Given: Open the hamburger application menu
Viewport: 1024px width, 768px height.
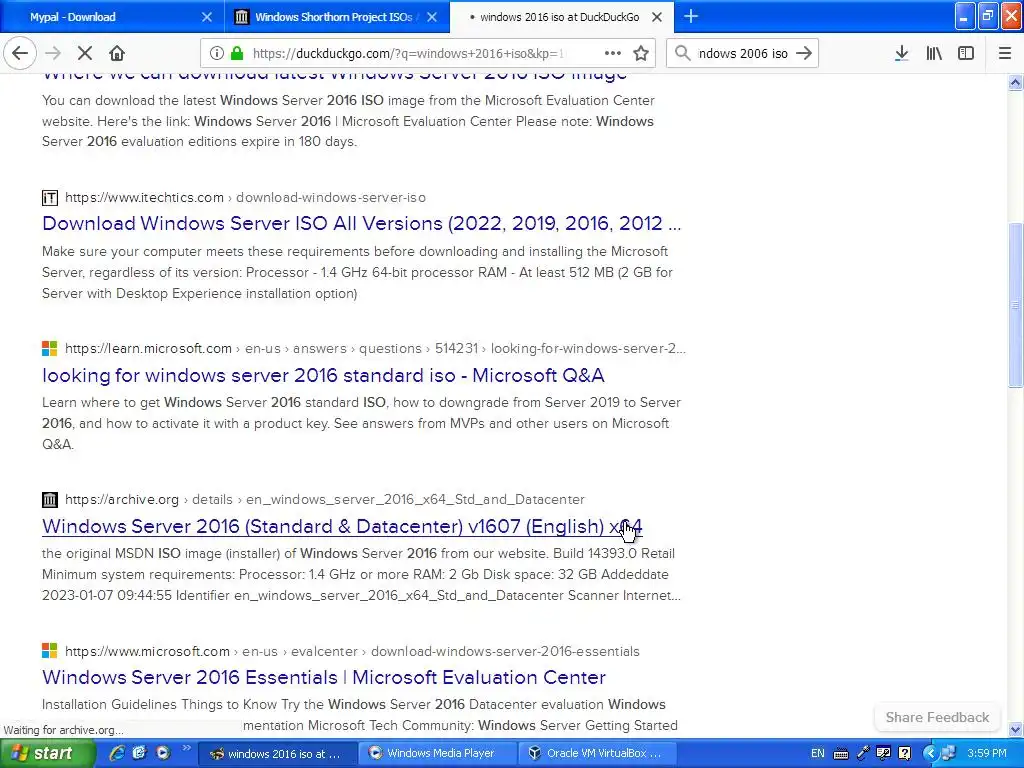Looking at the screenshot, I should [x=1005, y=54].
